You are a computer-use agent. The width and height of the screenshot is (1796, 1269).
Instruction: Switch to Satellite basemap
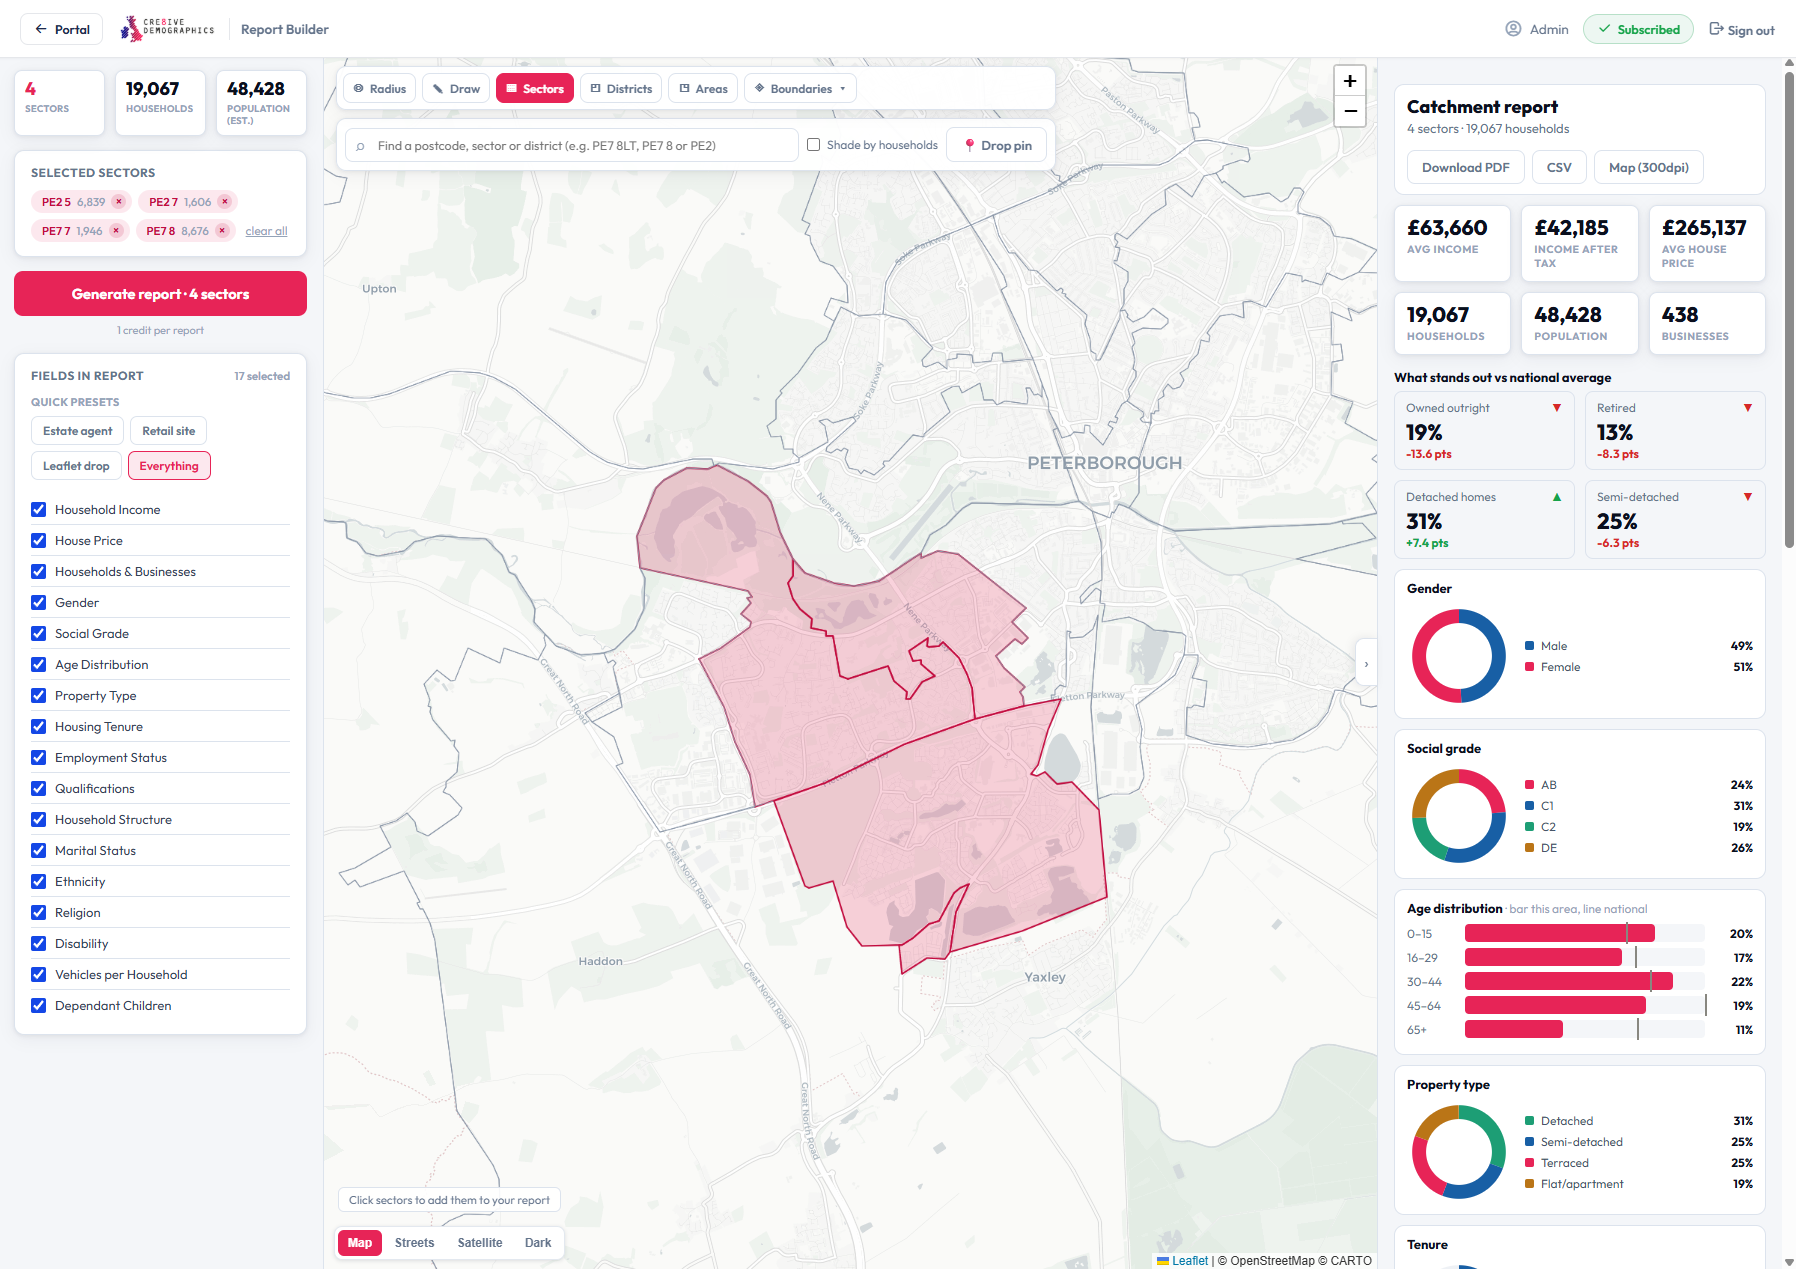480,1243
